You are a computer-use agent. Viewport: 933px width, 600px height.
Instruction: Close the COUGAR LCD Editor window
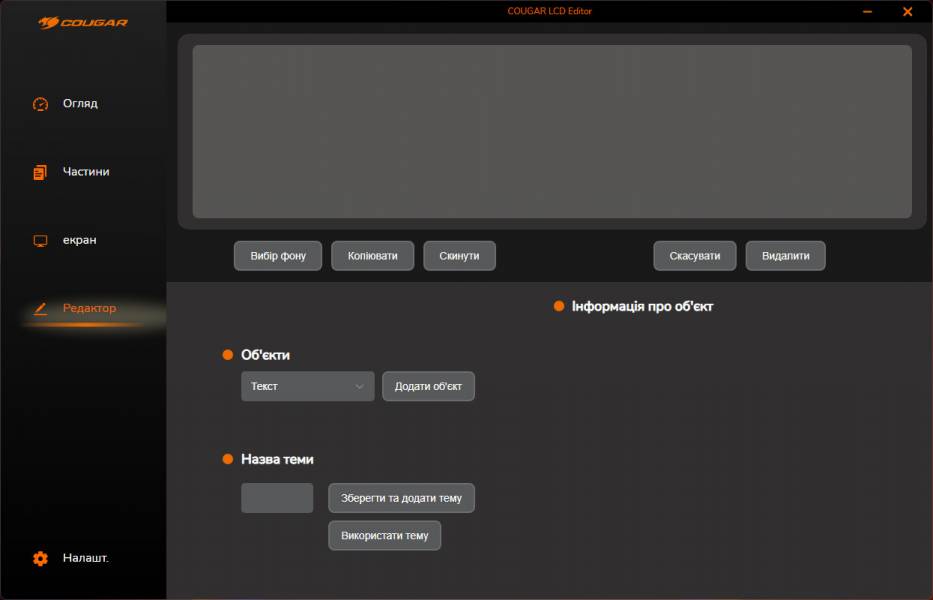[907, 12]
